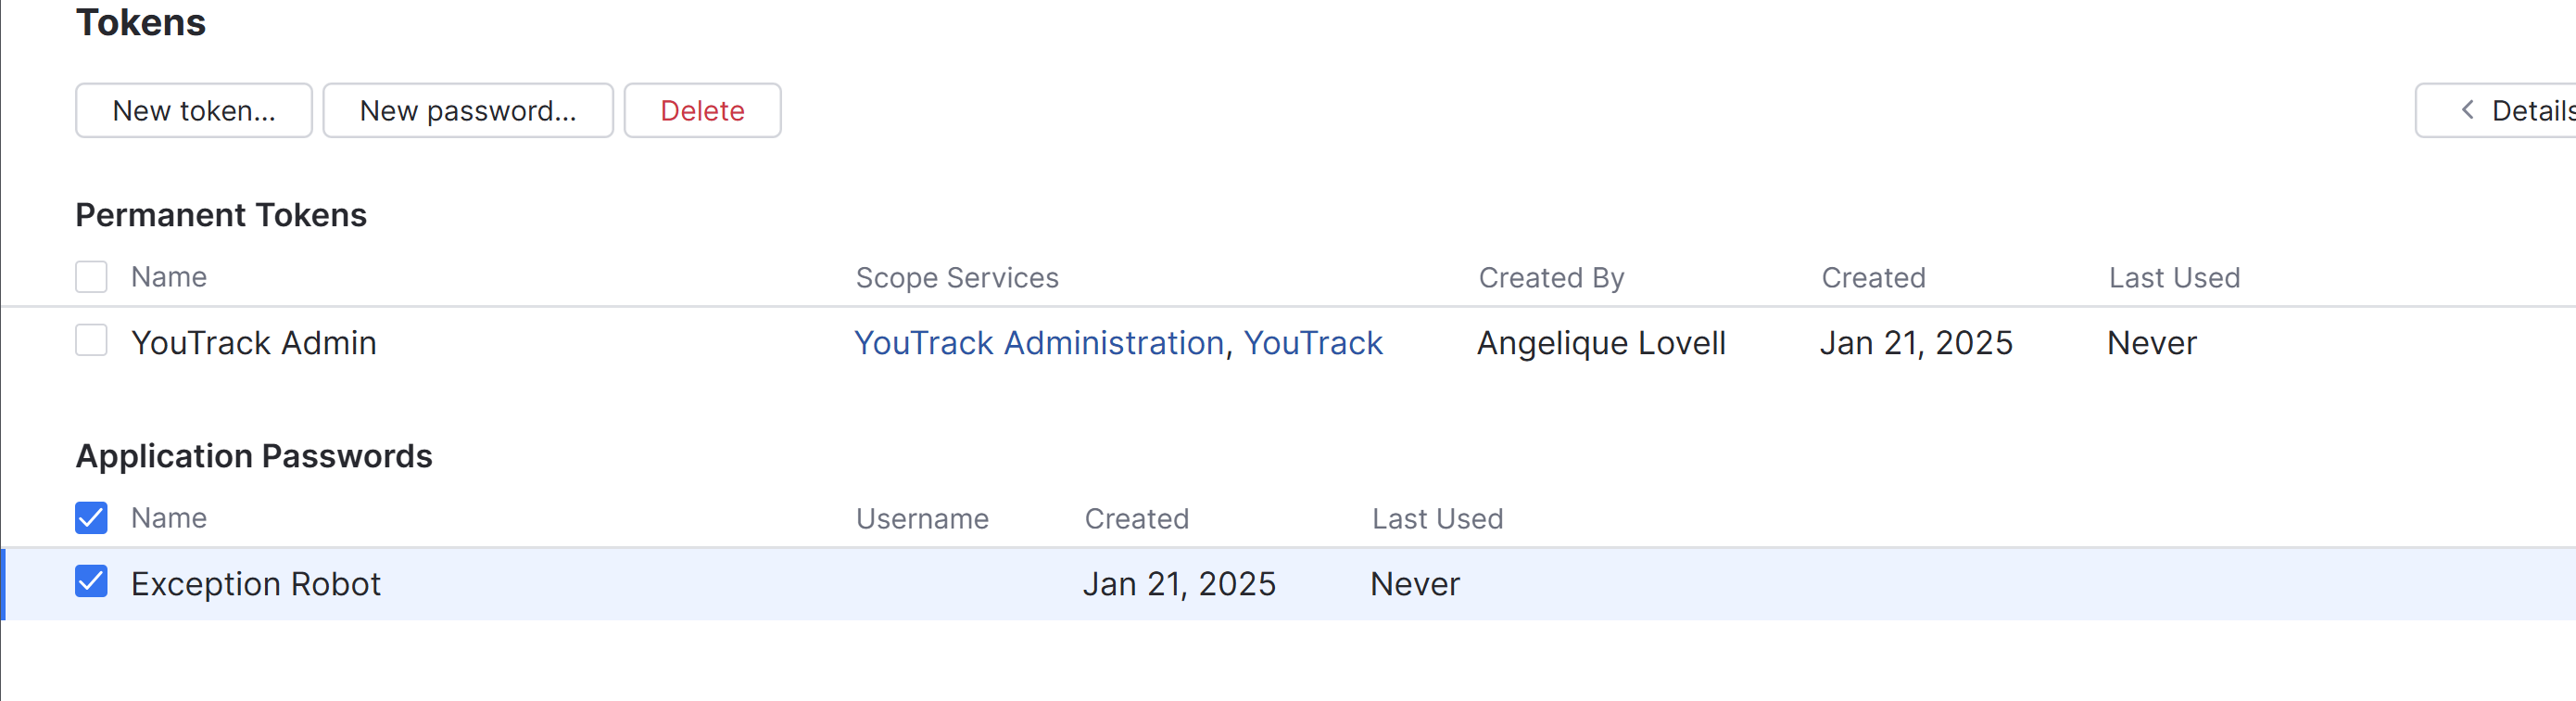This screenshot has height=701, width=2576.
Task: Open the YouTrack Administration scope link
Action: coord(1038,343)
